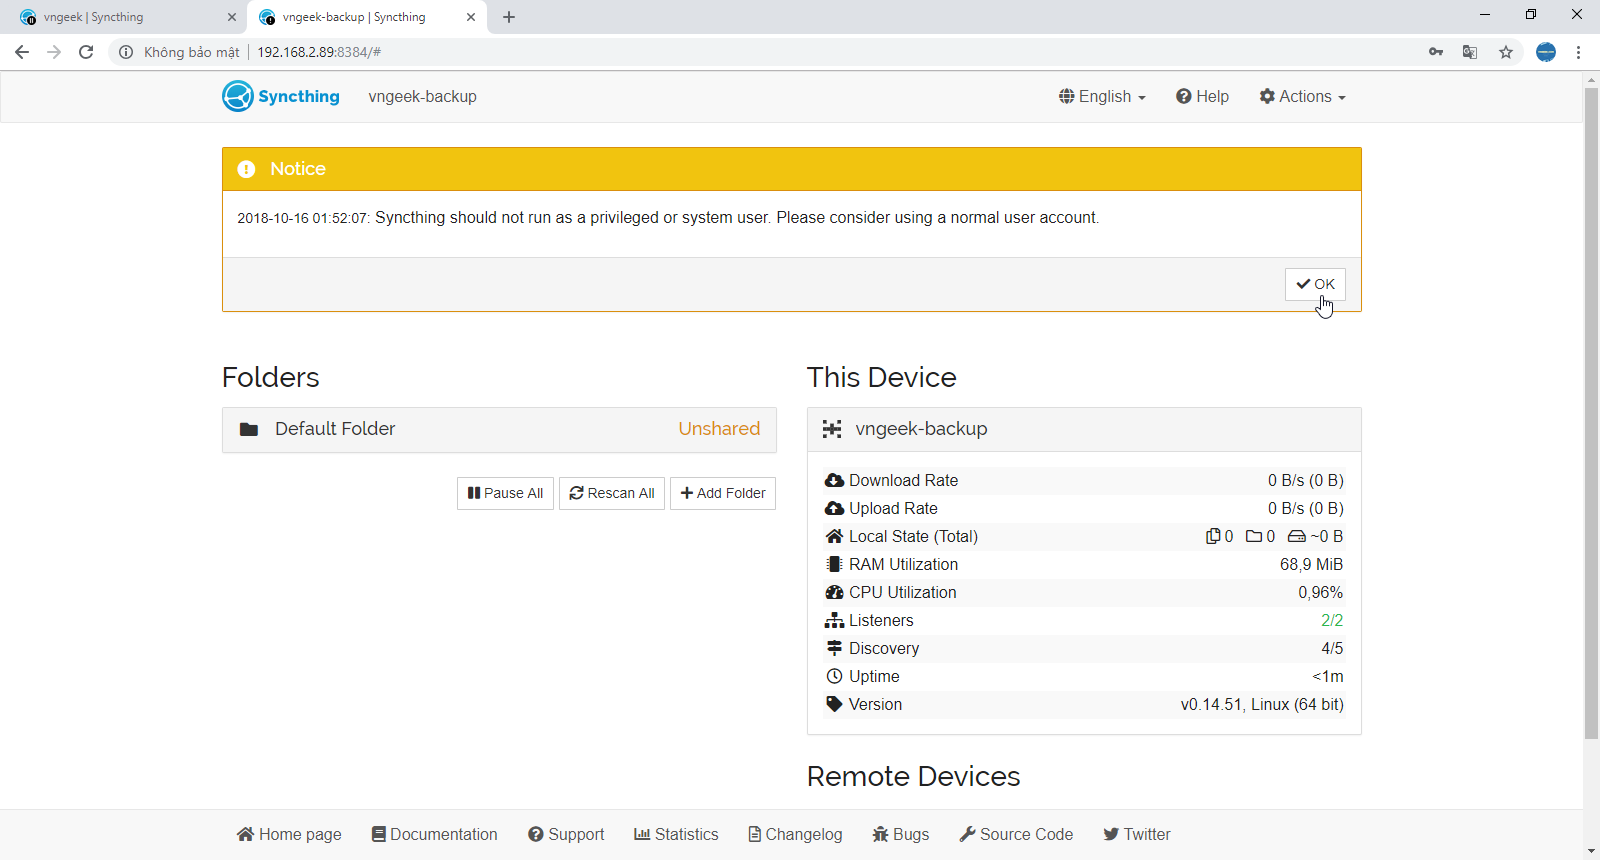
Task: Click the site info not-secure icon
Action: pyautogui.click(x=126, y=52)
